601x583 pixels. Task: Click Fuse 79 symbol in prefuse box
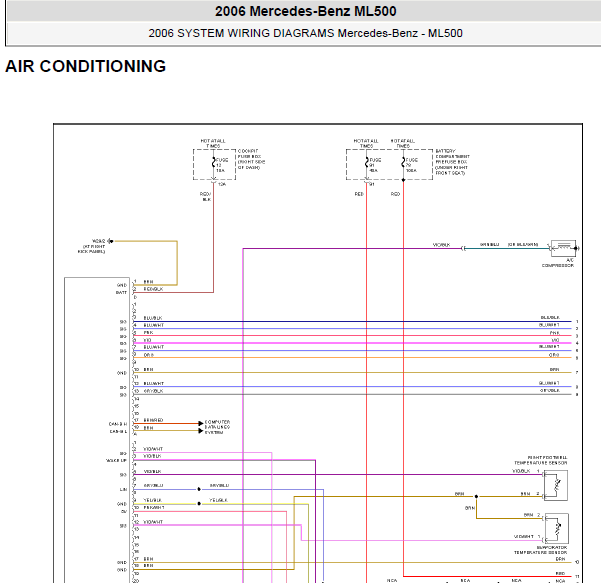pyautogui.click(x=403, y=163)
